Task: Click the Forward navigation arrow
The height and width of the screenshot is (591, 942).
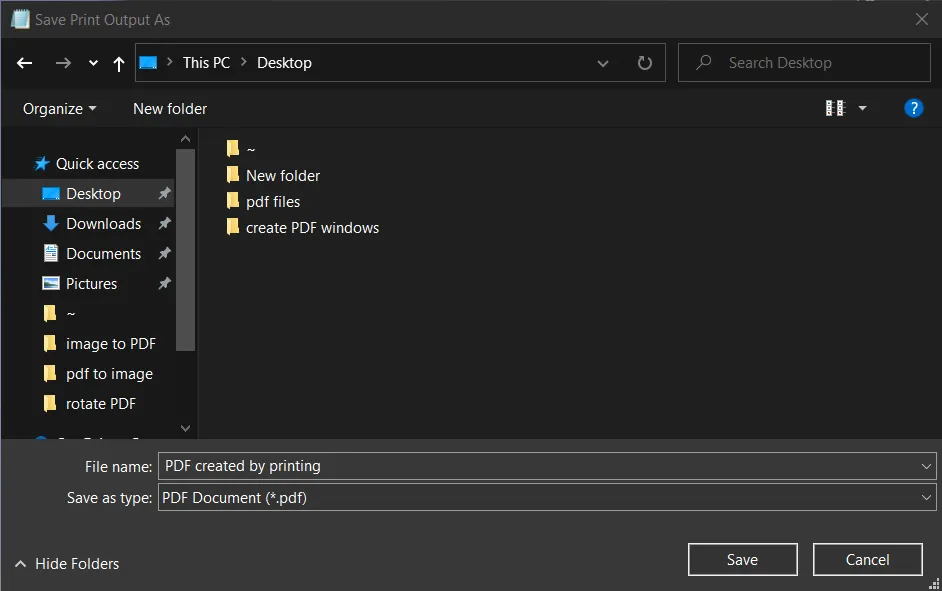Action: pos(63,63)
